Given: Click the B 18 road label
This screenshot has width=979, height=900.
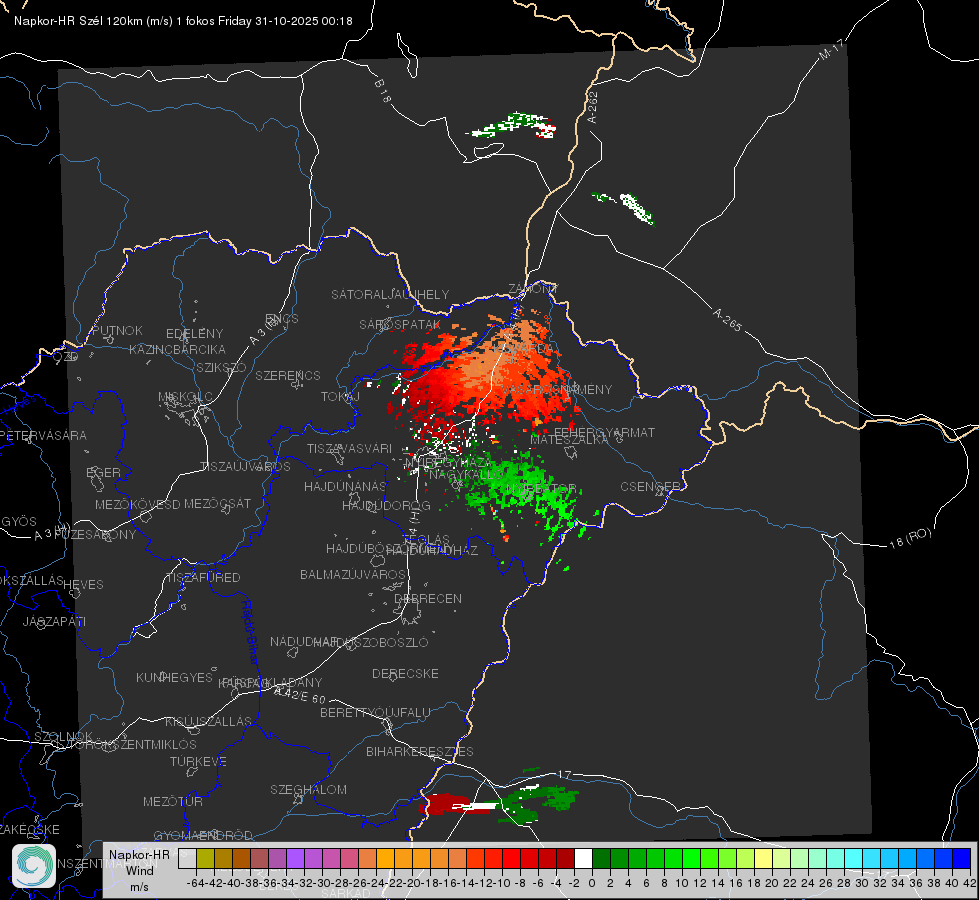Looking at the screenshot, I should coord(382,91).
